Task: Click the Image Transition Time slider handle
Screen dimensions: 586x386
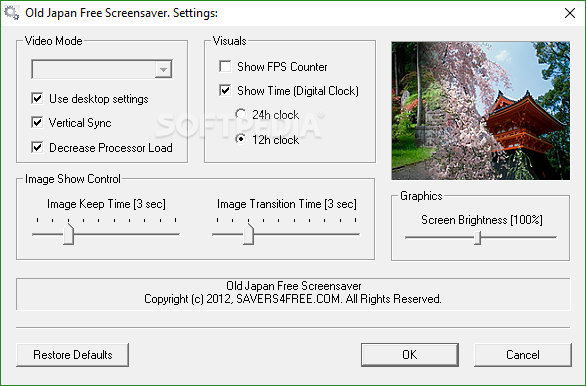Action: pos(249,234)
